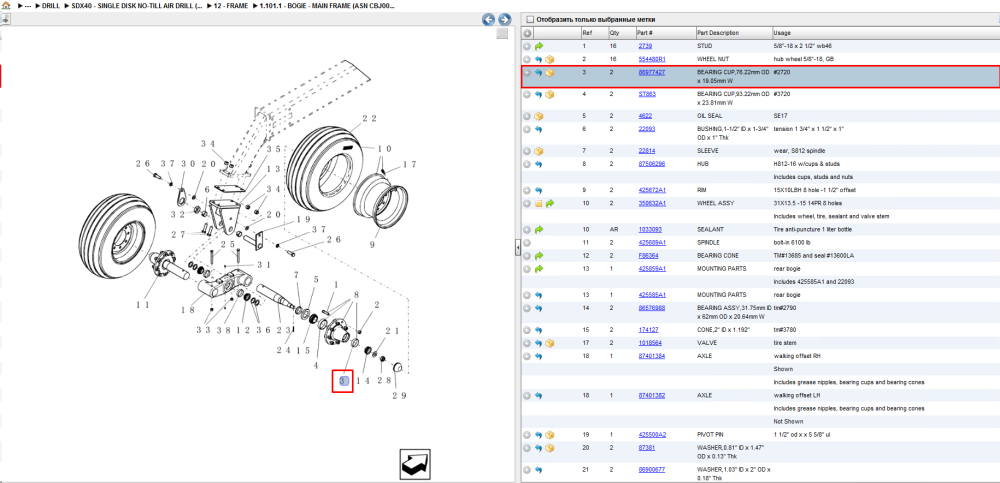Enable 'Отобразить только выбранные метки' checkbox
Screen dimensions: 1000x483
(530, 20)
